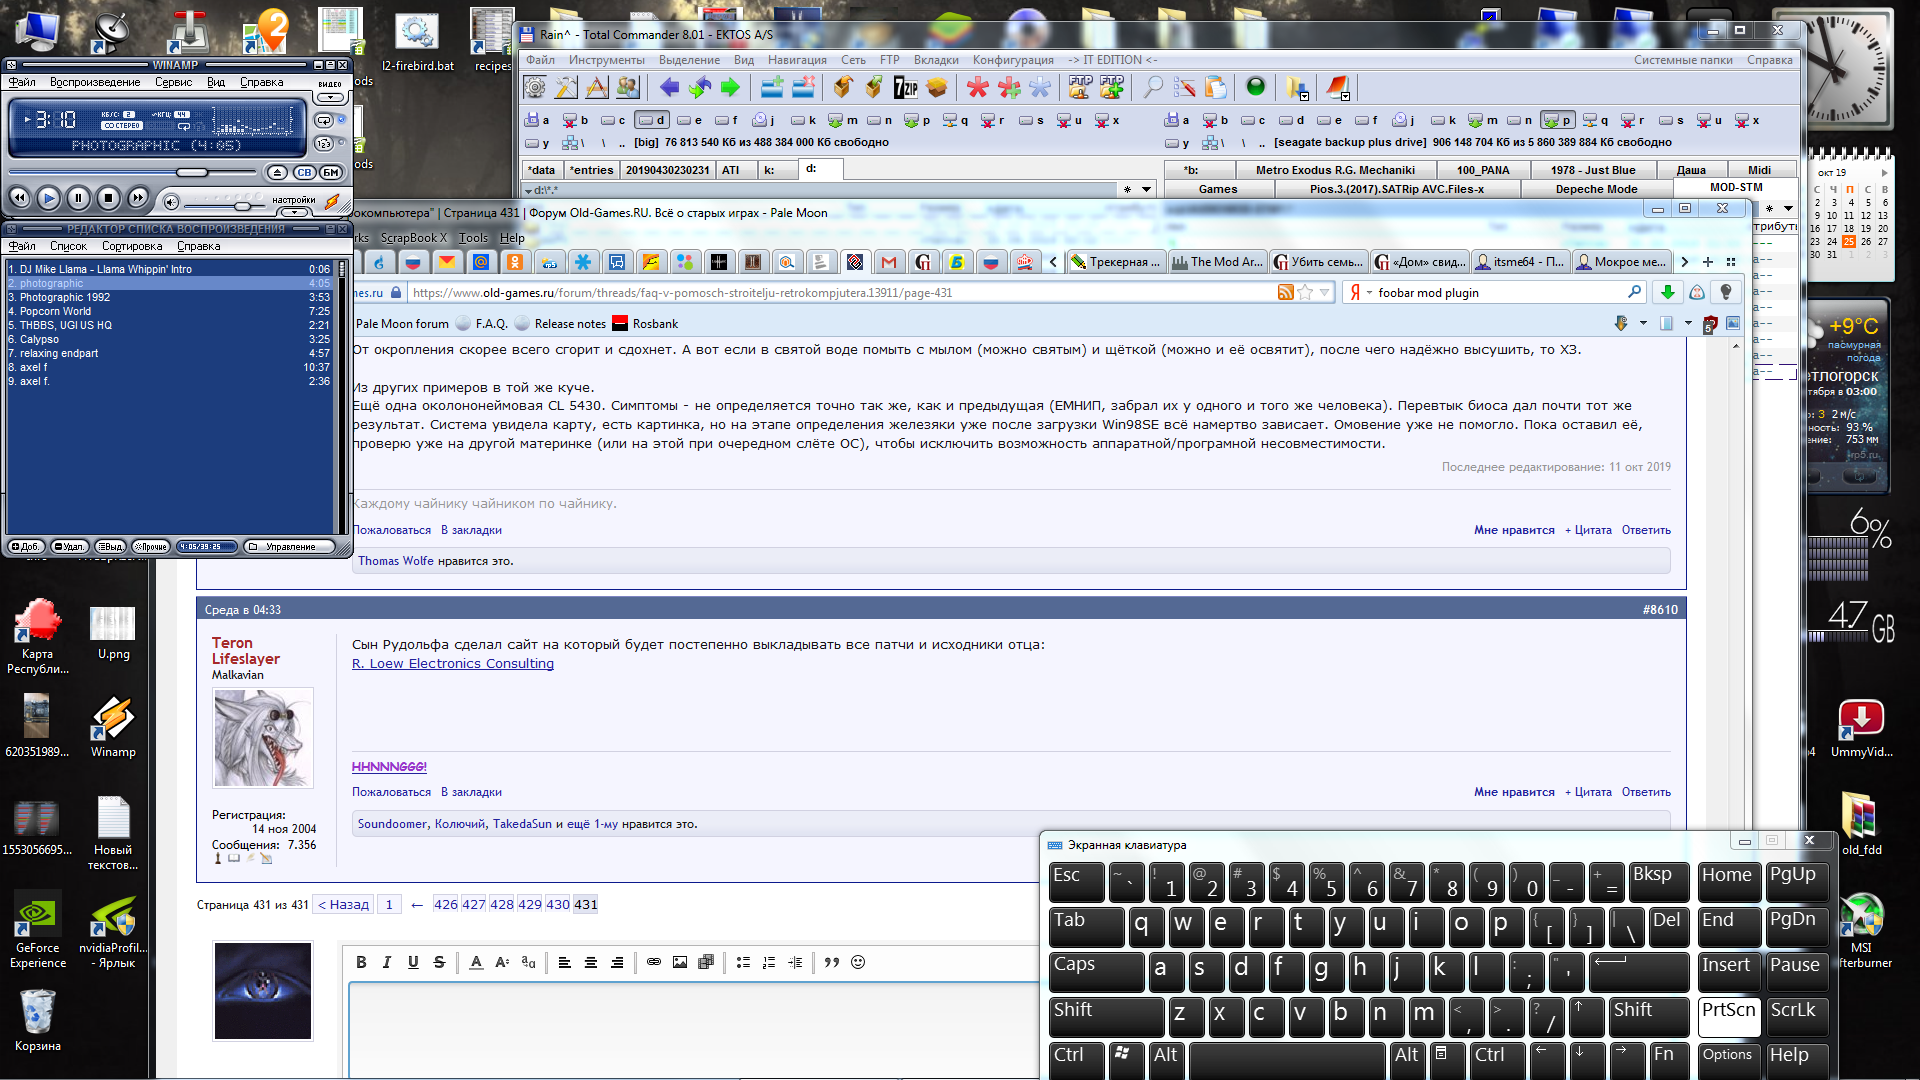Click the RSS feed icon in address bar
1920x1080 pixels.
[1285, 292]
